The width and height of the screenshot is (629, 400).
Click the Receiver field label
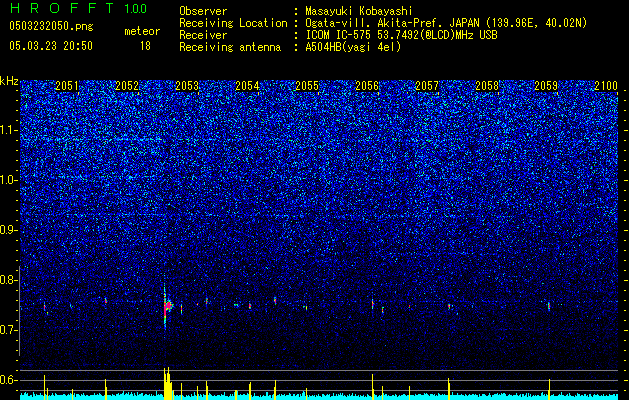[203, 35]
